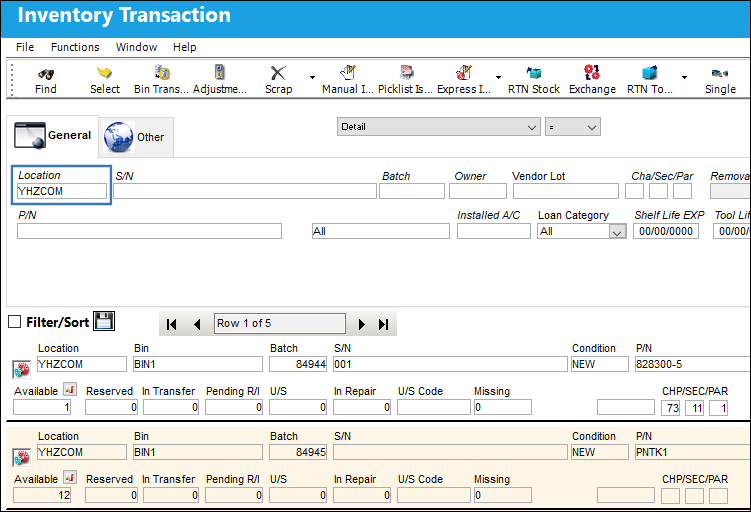Click the Installed A/C field

(494, 231)
